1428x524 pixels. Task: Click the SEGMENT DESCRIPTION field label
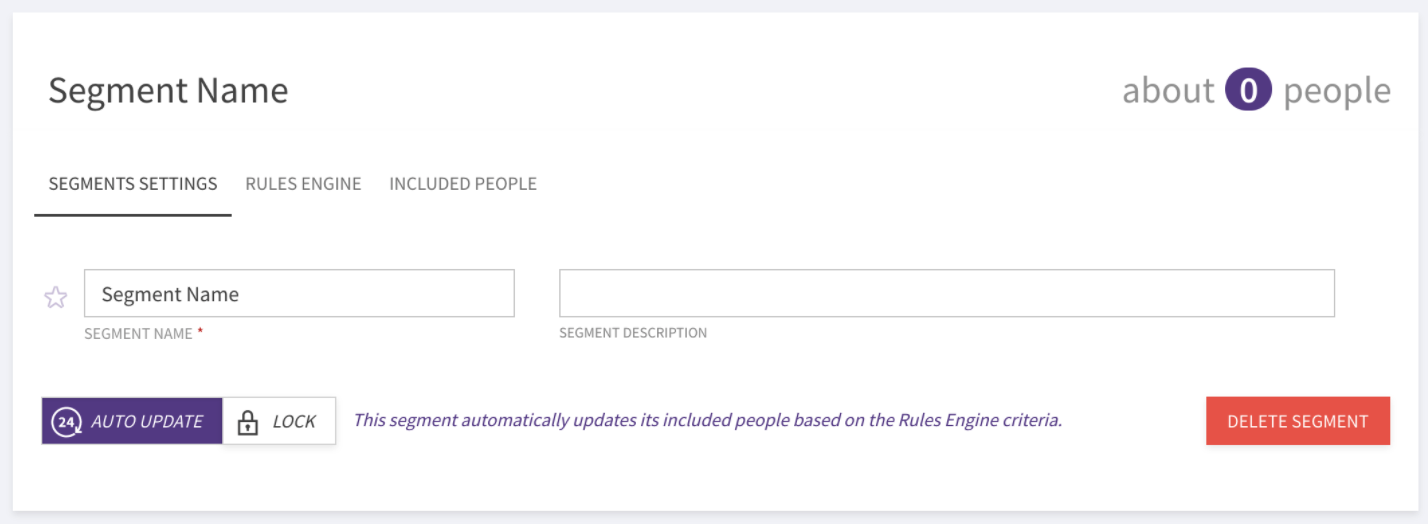pos(633,333)
